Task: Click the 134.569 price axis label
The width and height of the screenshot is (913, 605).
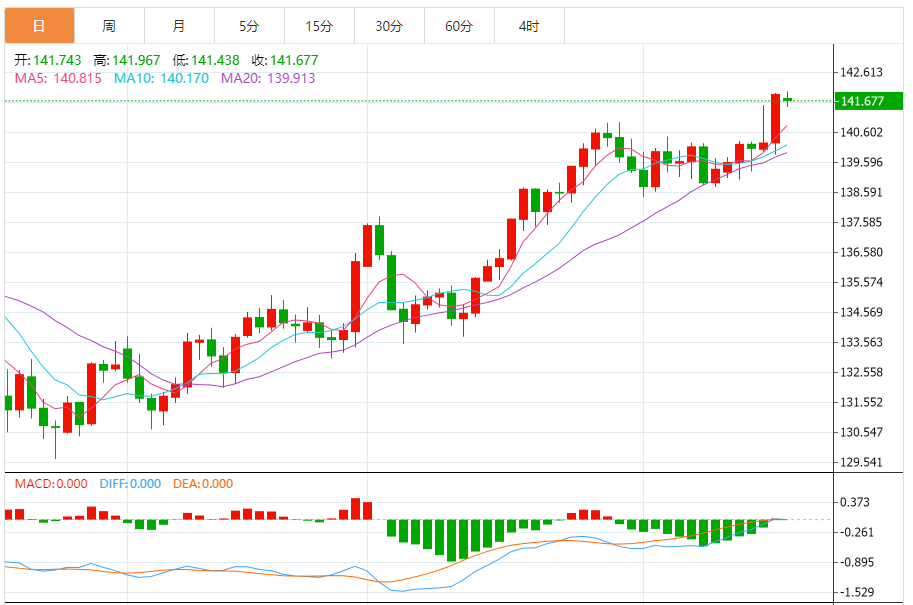Action: coord(861,312)
